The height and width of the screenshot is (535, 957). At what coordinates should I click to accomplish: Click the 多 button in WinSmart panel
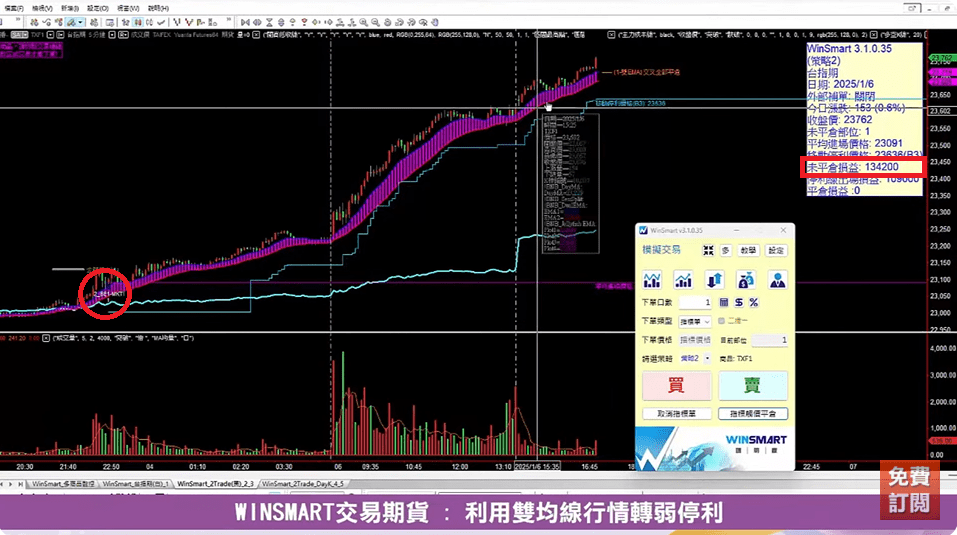click(x=725, y=250)
